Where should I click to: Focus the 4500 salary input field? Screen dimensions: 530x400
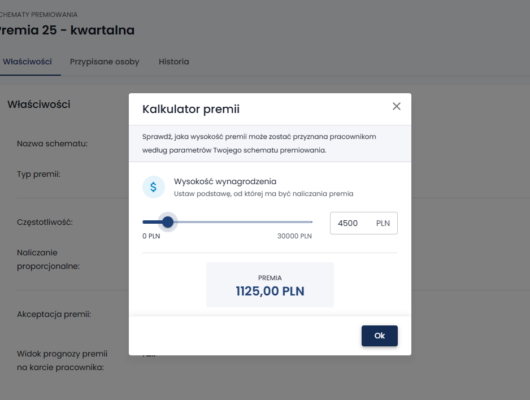364,223
